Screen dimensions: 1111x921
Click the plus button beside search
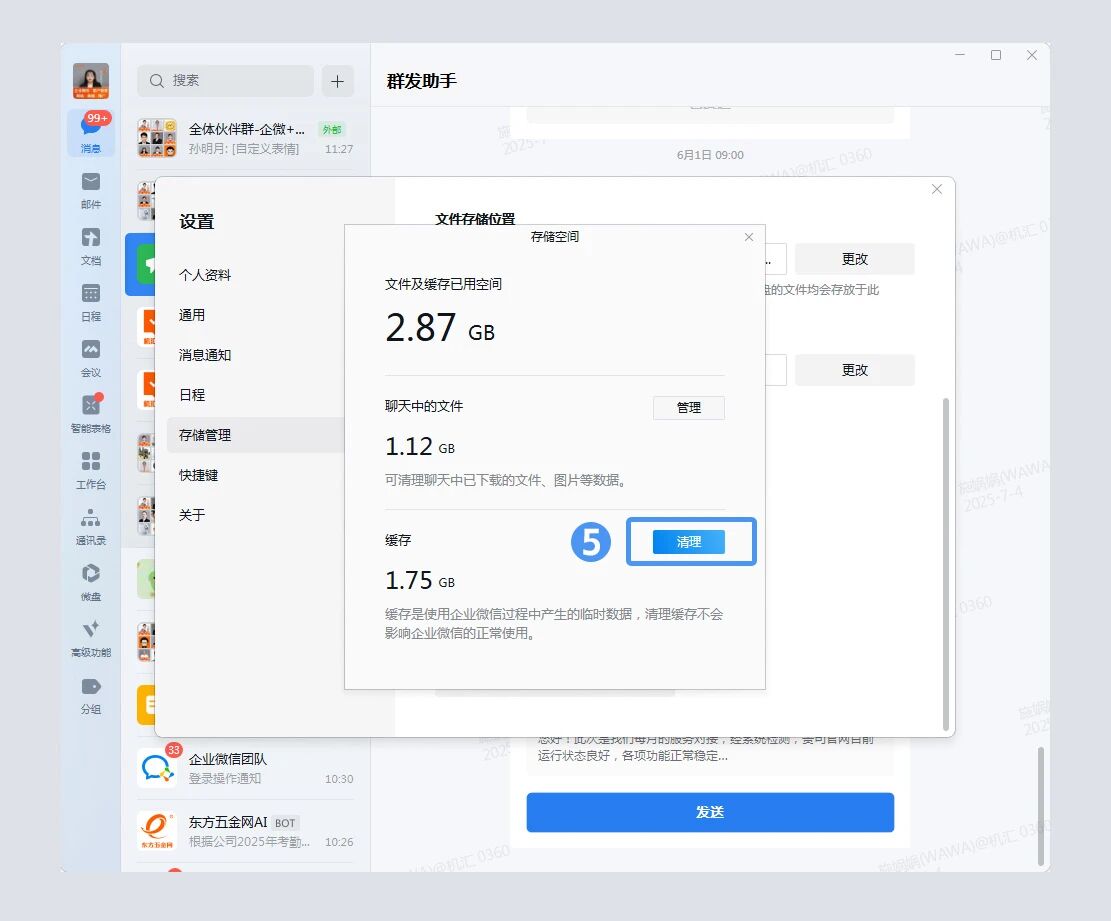[x=337, y=81]
